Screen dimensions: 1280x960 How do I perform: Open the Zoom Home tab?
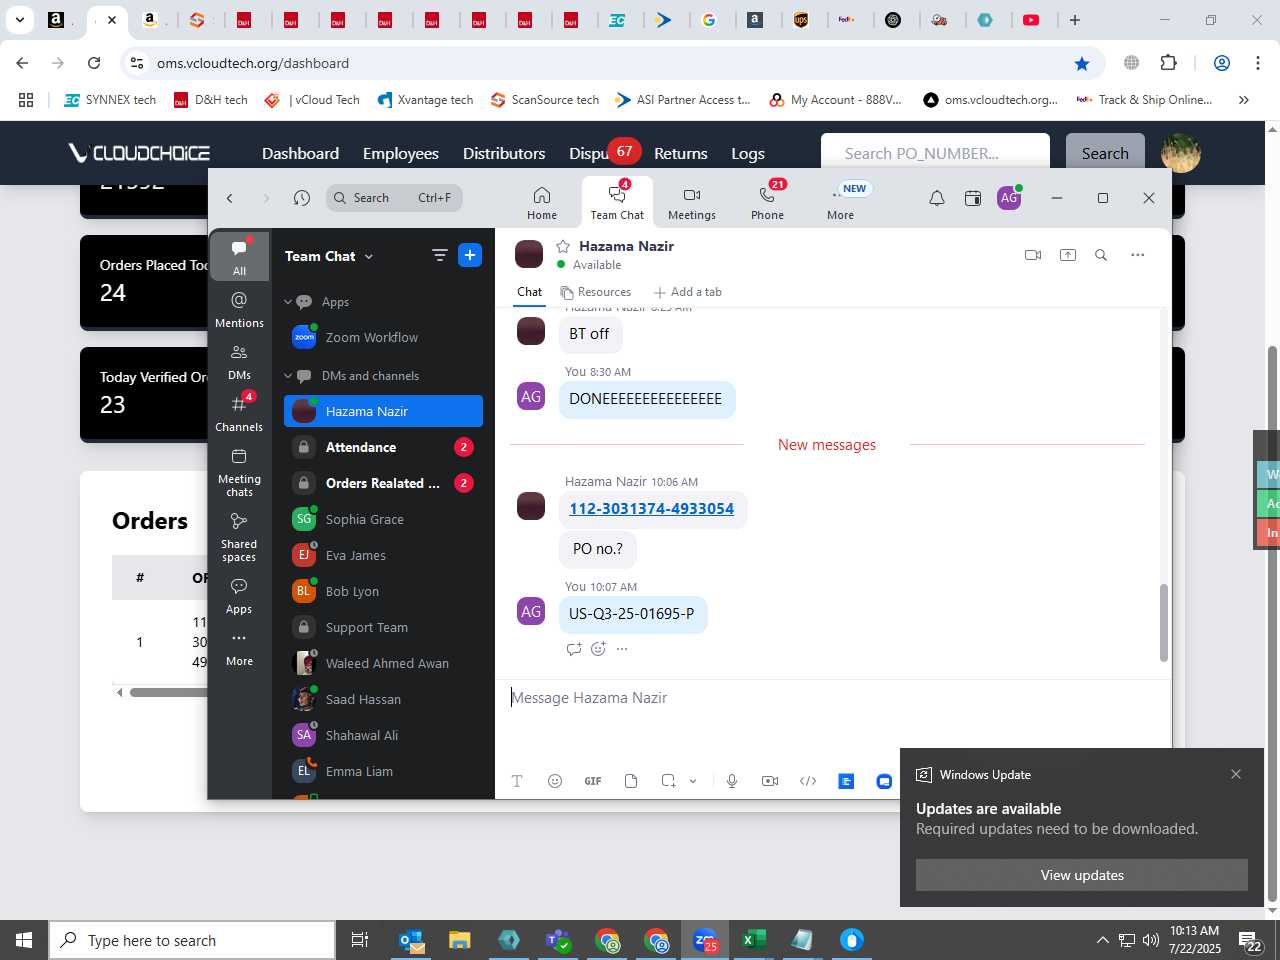coord(542,202)
